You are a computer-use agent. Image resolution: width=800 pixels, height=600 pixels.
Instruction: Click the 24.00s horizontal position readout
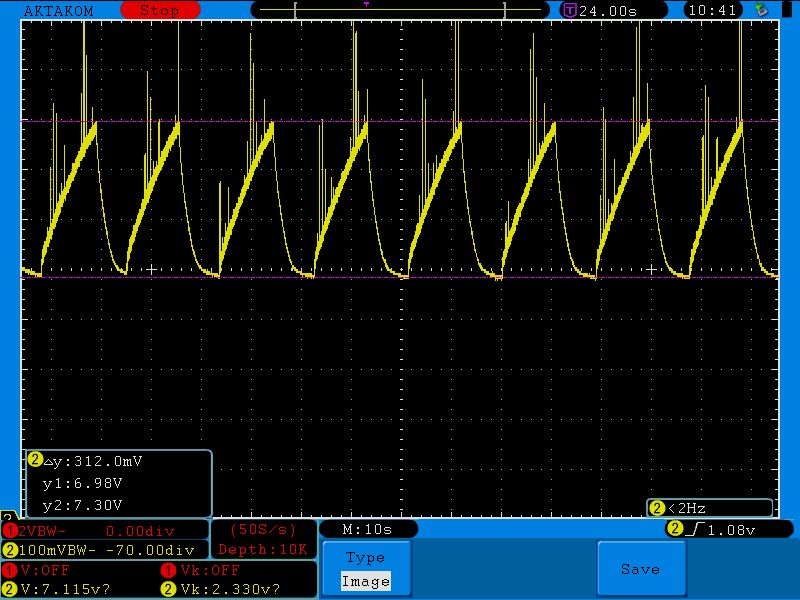pos(608,11)
